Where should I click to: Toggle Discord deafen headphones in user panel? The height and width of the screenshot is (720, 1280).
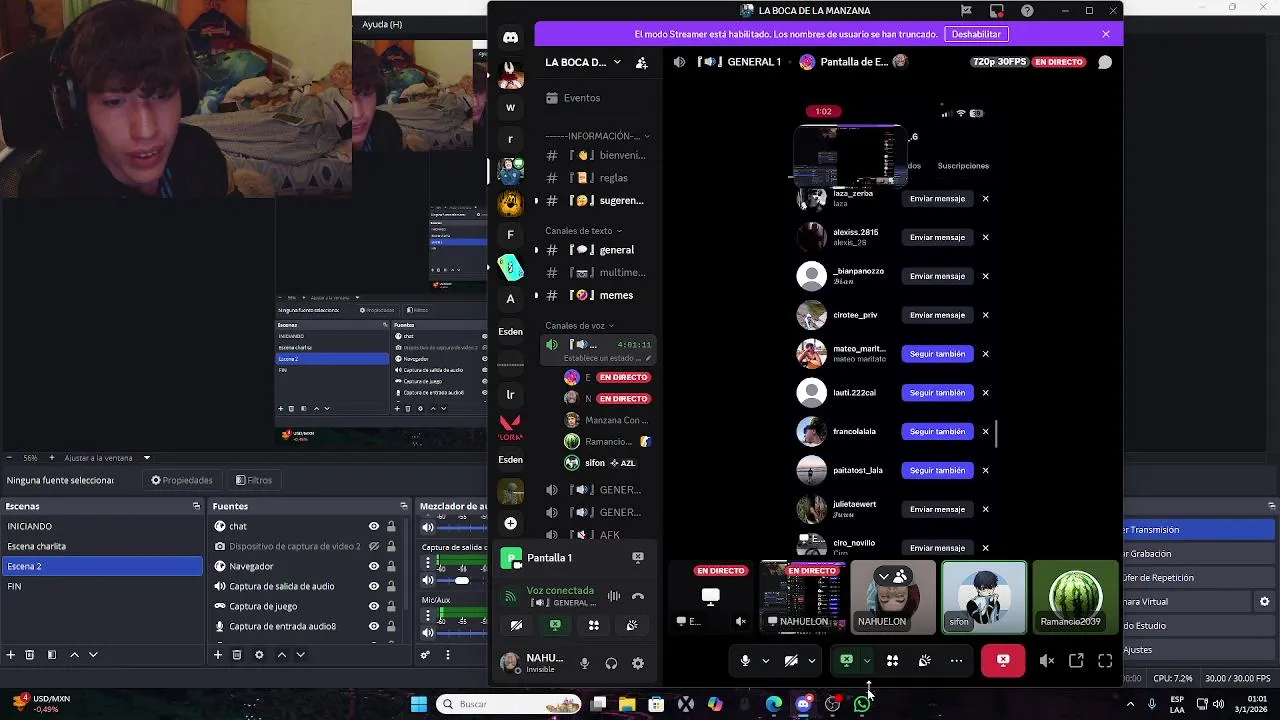(x=611, y=663)
